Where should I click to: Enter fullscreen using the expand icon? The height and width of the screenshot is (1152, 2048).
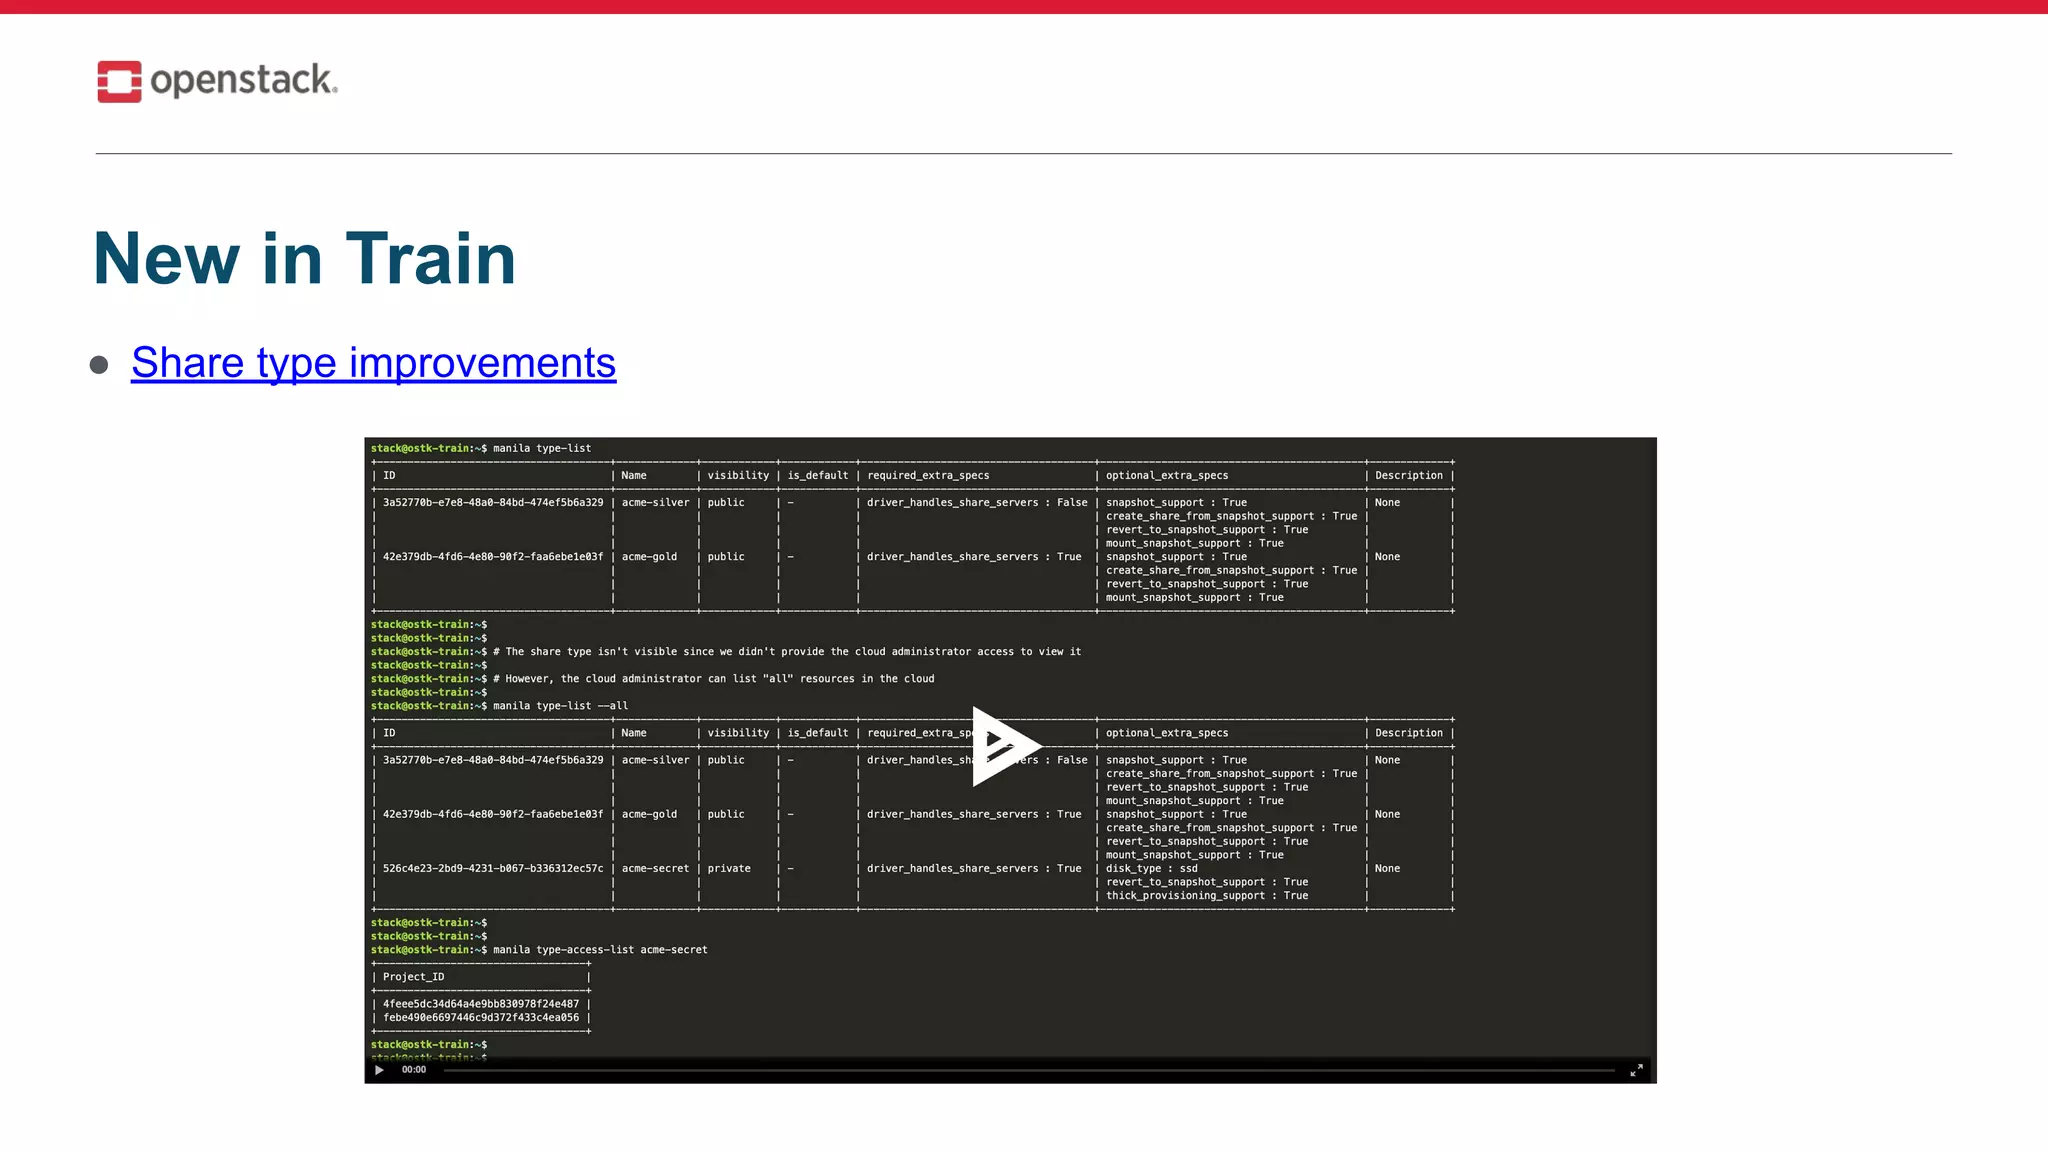click(1636, 1070)
